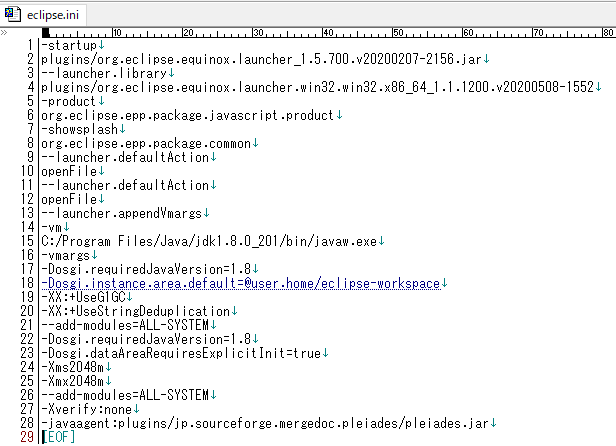Click -Xms2048m on line 24
616x446 pixels.
point(73,367)
